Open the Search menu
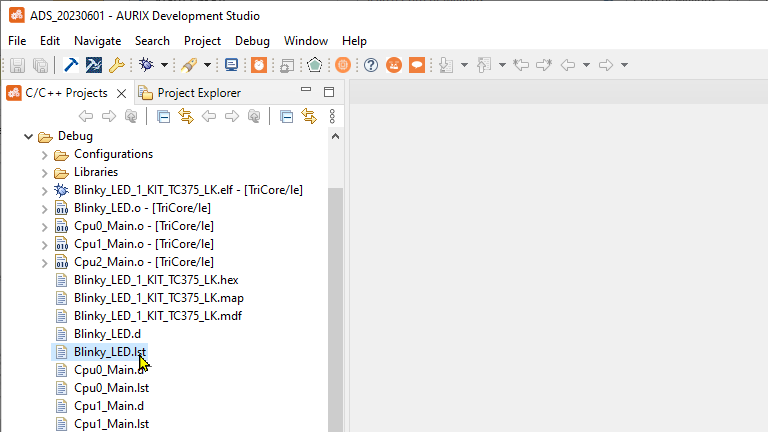 point(152,41)
